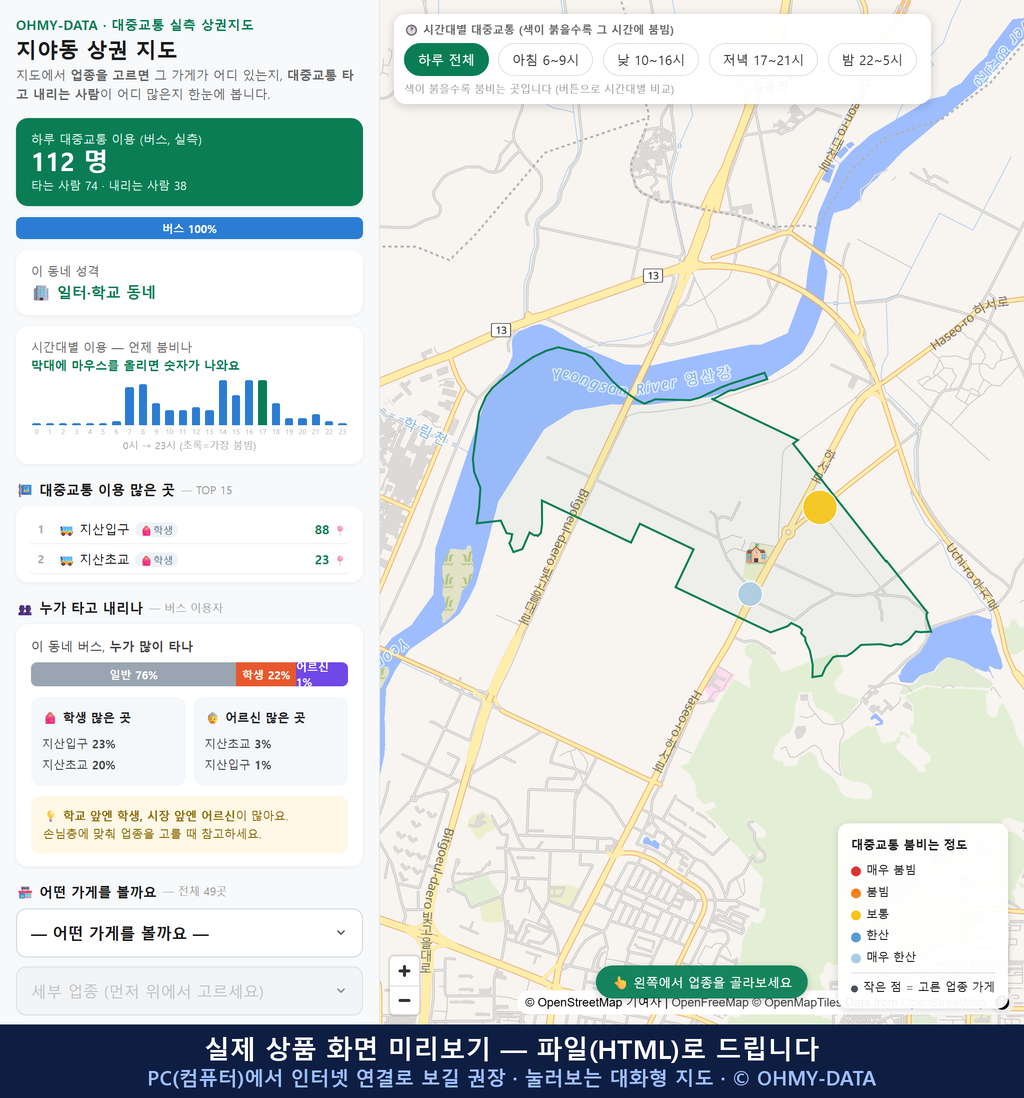Click the school building marker on the map
This screenshot has width=1024, height=1098.
coord(755,554)
